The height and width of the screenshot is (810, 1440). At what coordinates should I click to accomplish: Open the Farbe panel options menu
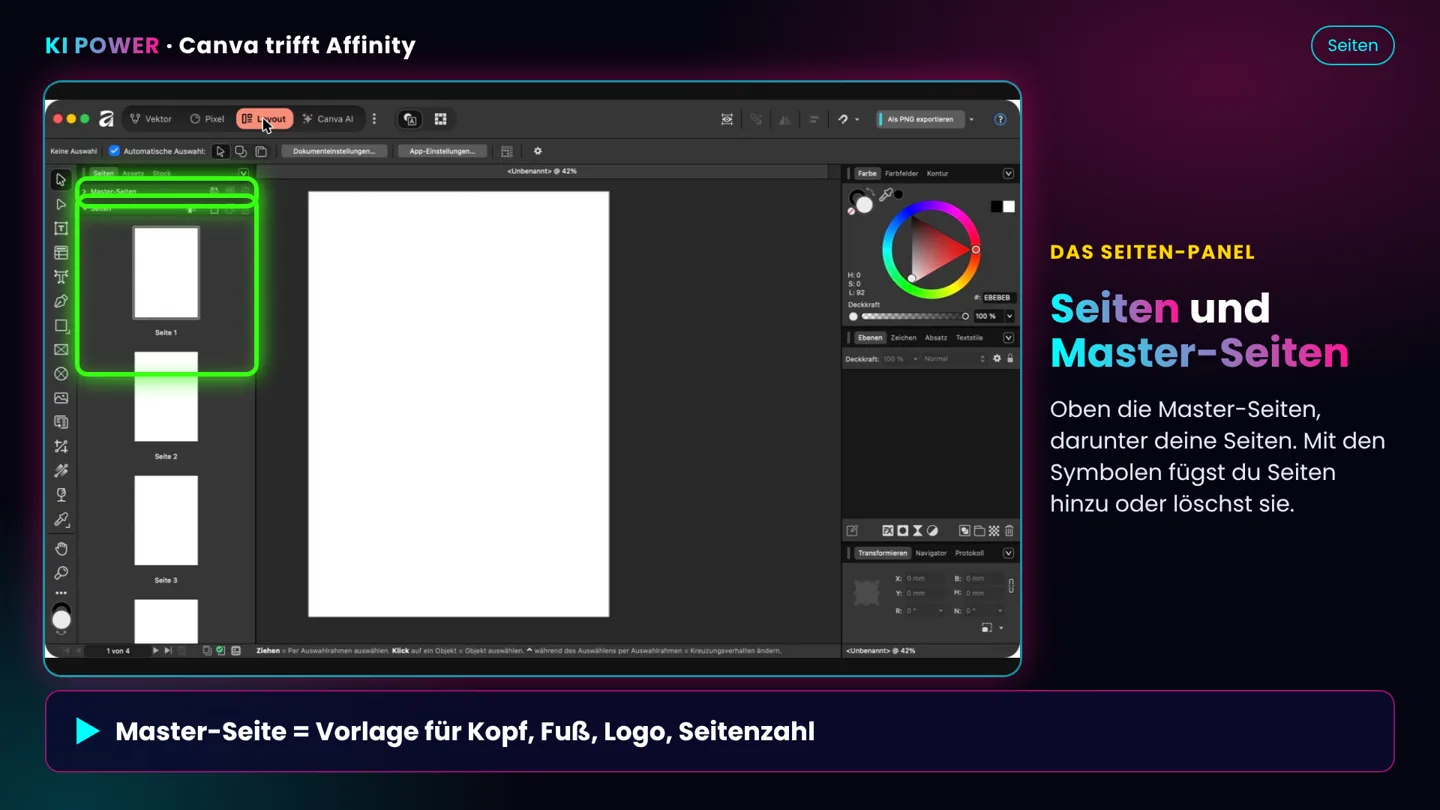pos(1008,174)
